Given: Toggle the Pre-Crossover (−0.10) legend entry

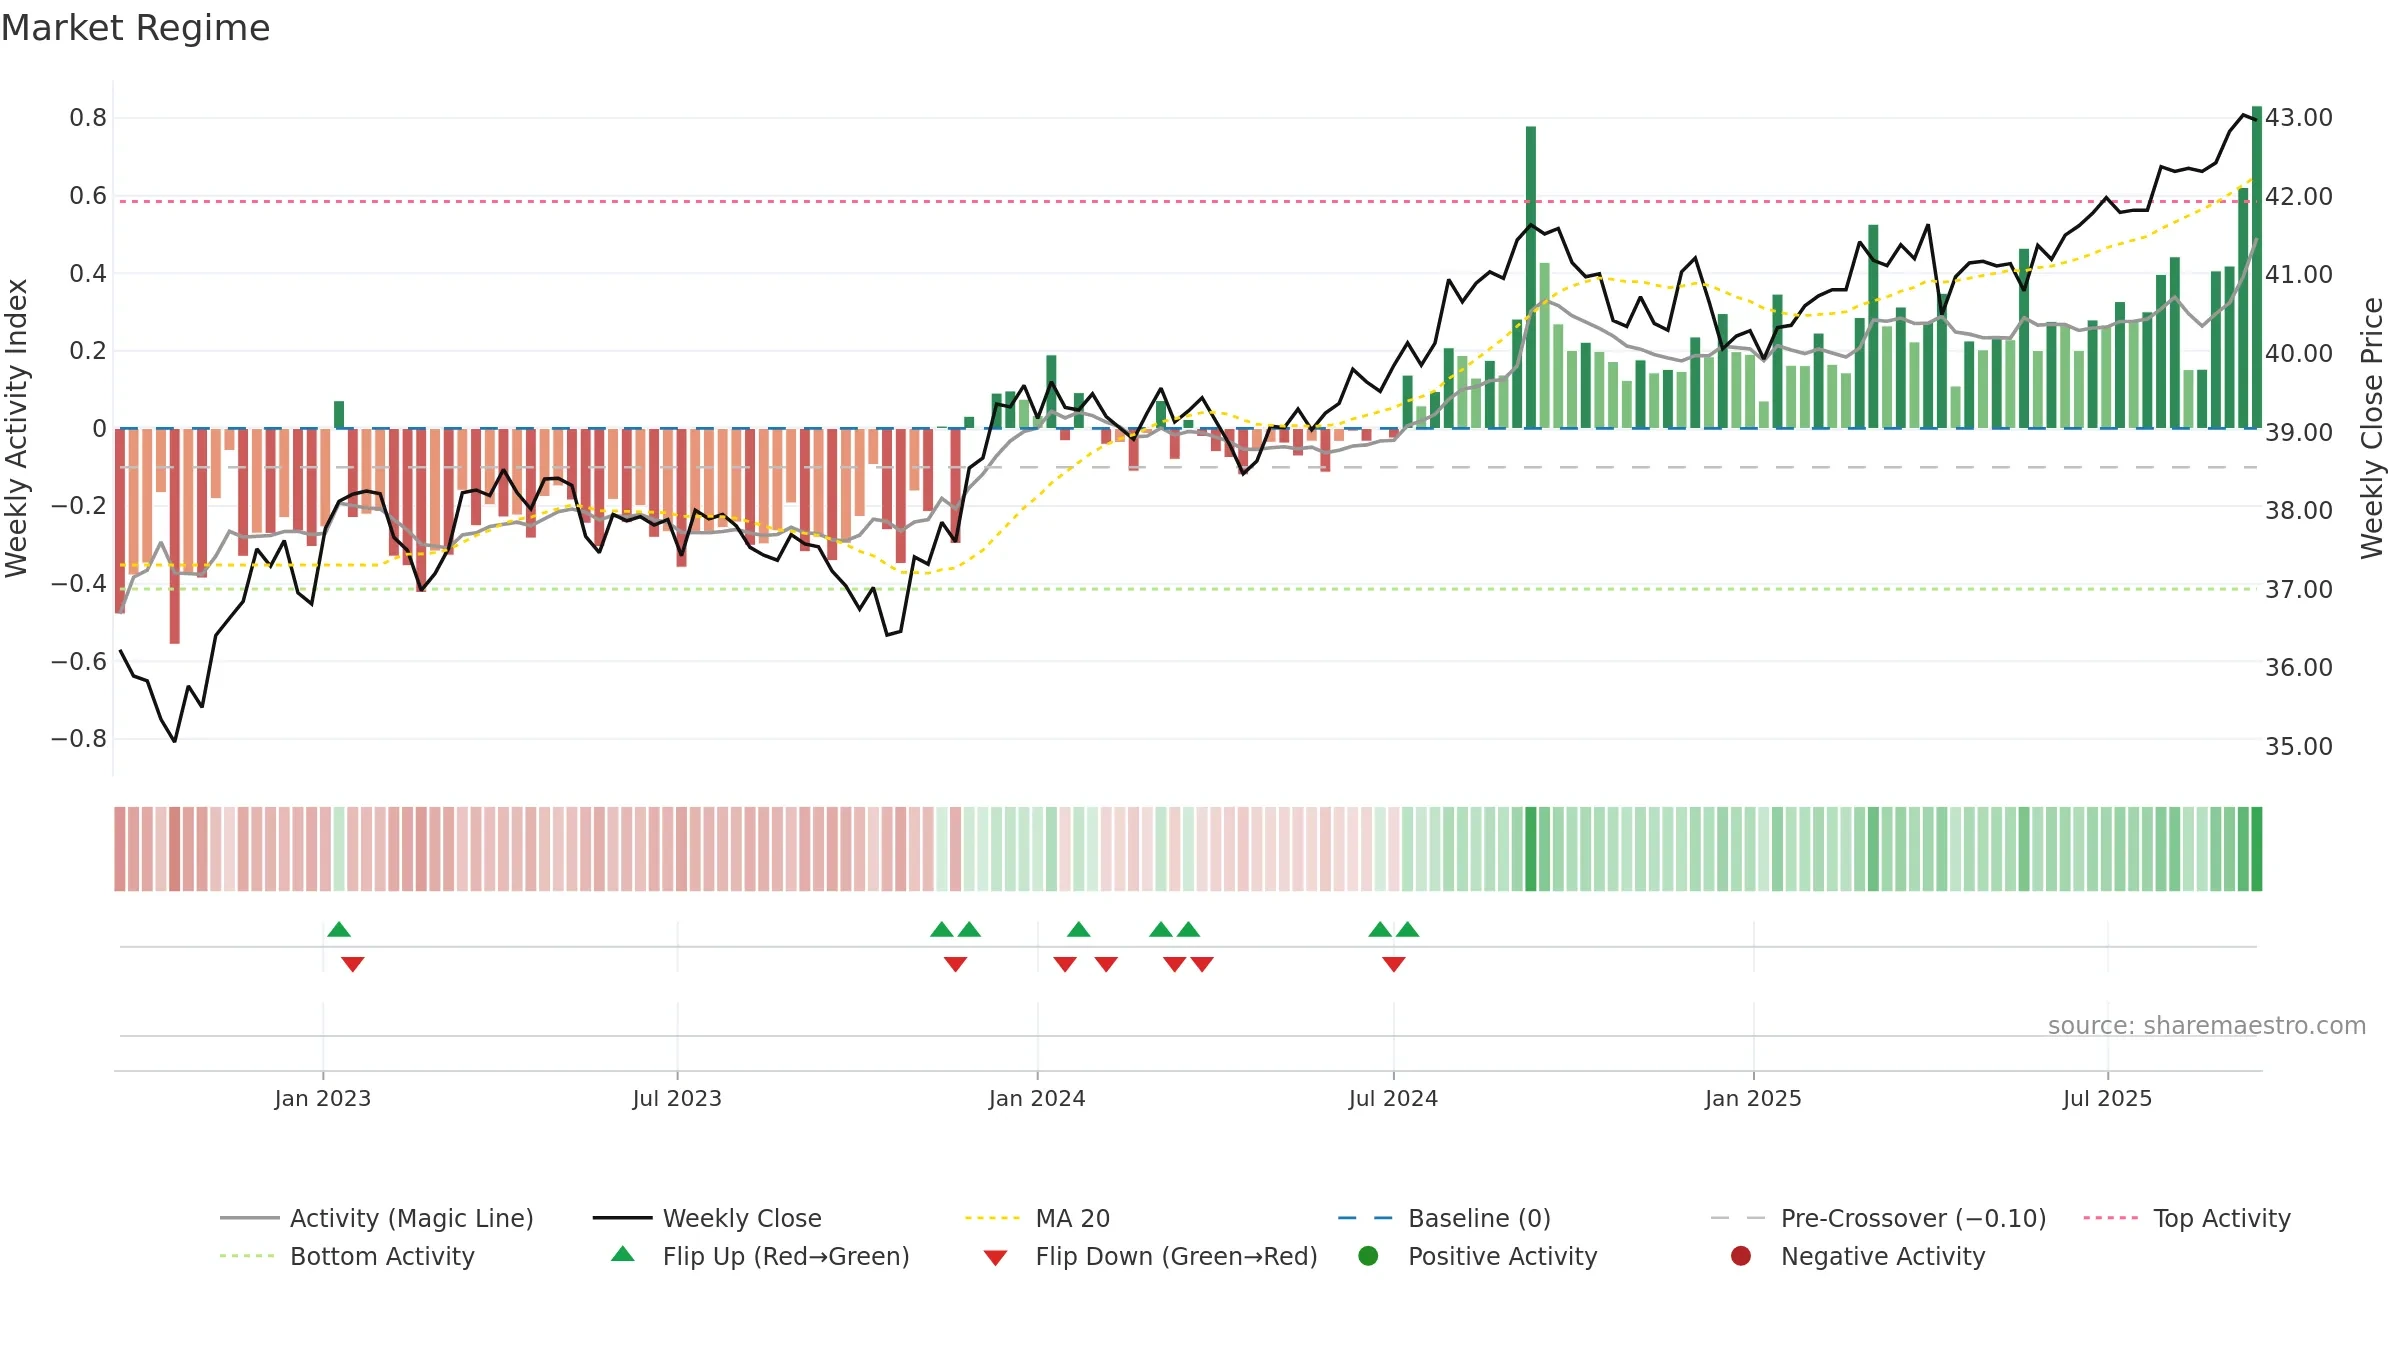Looking at the screenshot, I should click(x=1878, y=1218).
